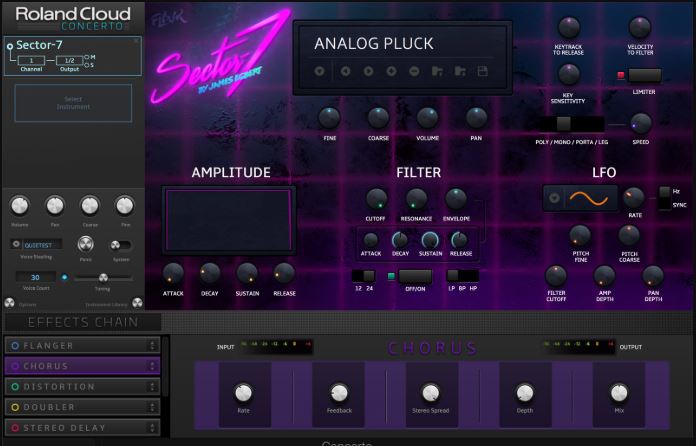Click the second folder icon in the preset bar
The height and width of the screenshot is (446, 696).
click(x=460, y=71)
